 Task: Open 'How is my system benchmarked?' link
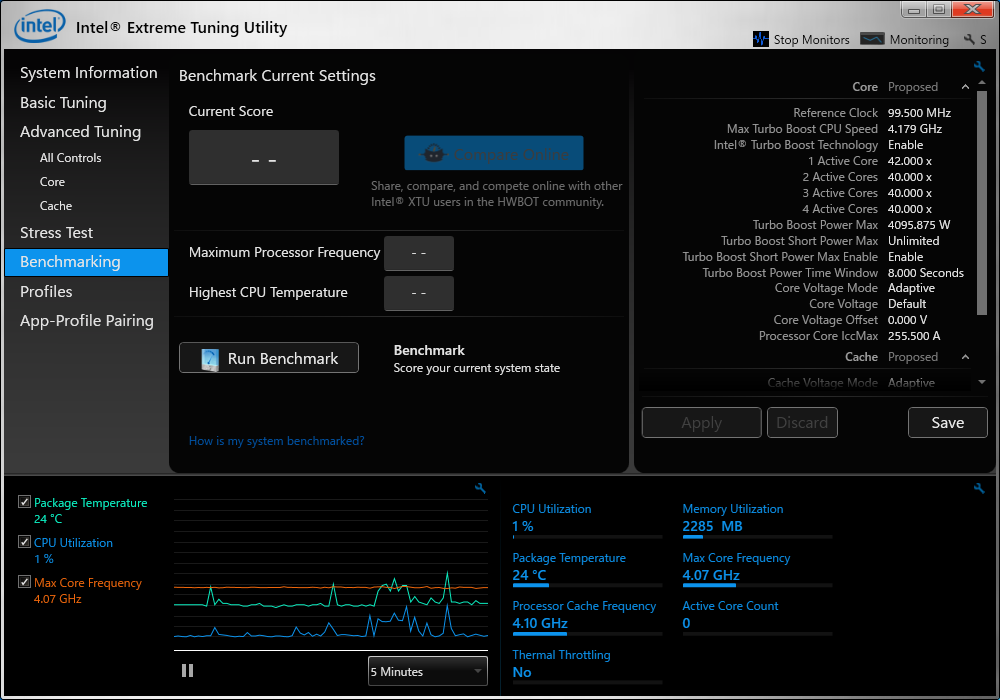click(x=276, y=441)
